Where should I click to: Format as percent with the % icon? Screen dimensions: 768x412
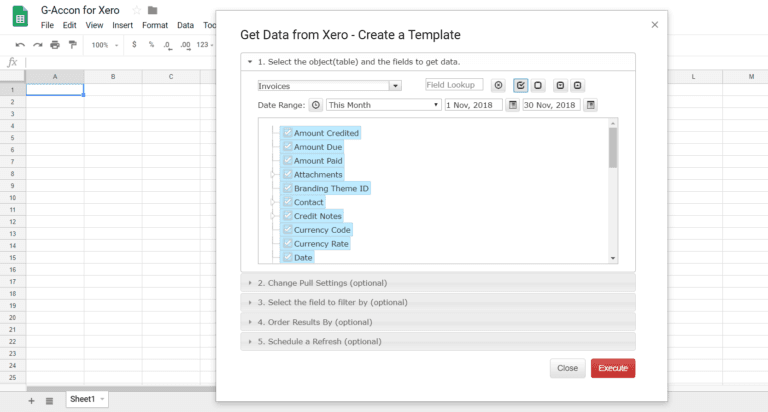(151, 45)
